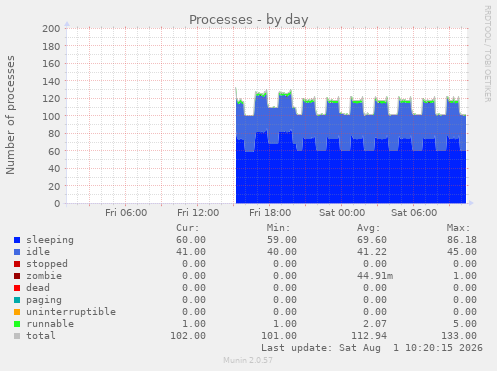Screen dimensions: 497x371
Task: Click the 'Max:' column header
Action: point(459,228)
